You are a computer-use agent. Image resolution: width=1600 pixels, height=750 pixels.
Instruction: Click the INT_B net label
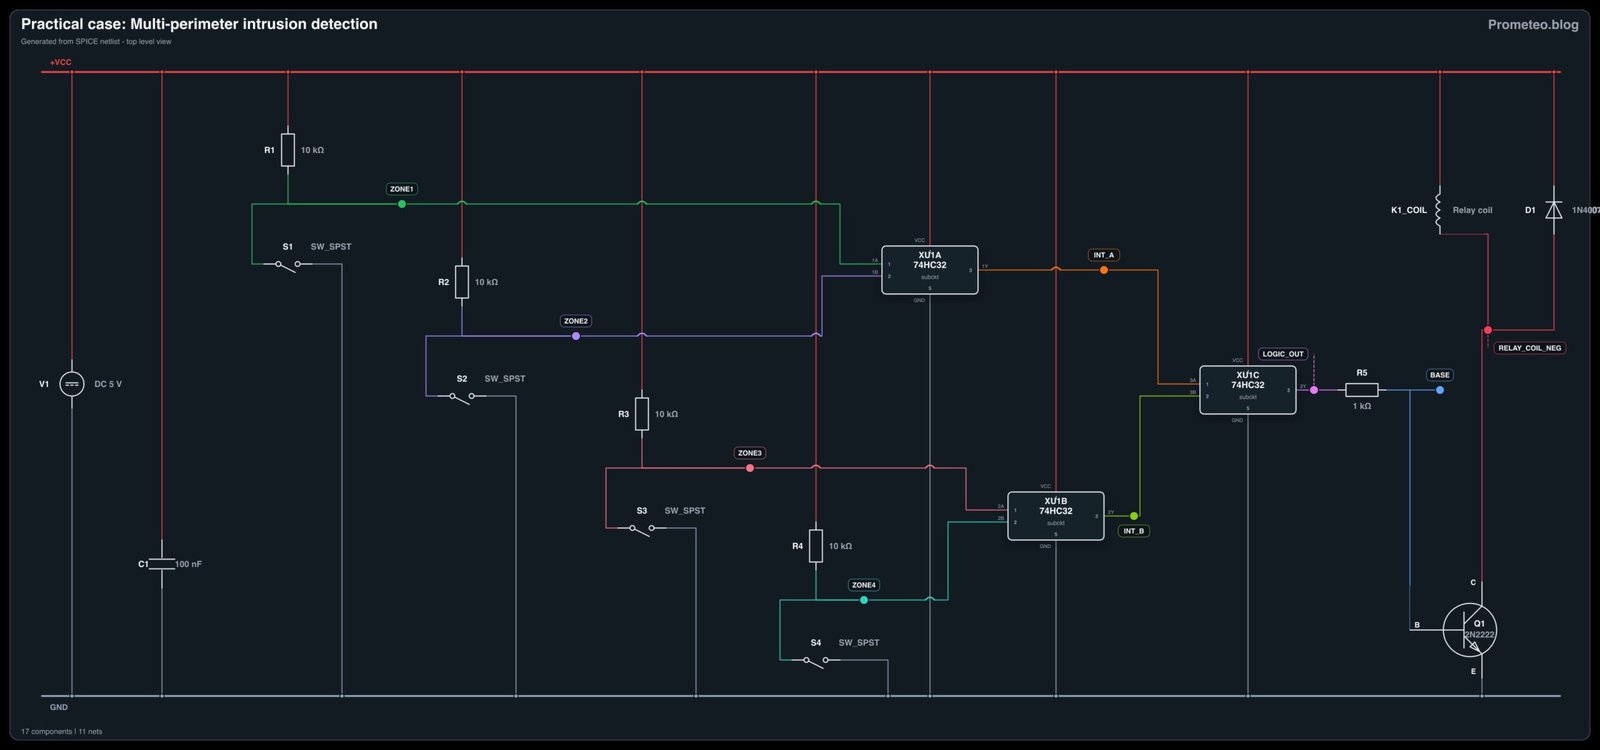point(1134,531)
